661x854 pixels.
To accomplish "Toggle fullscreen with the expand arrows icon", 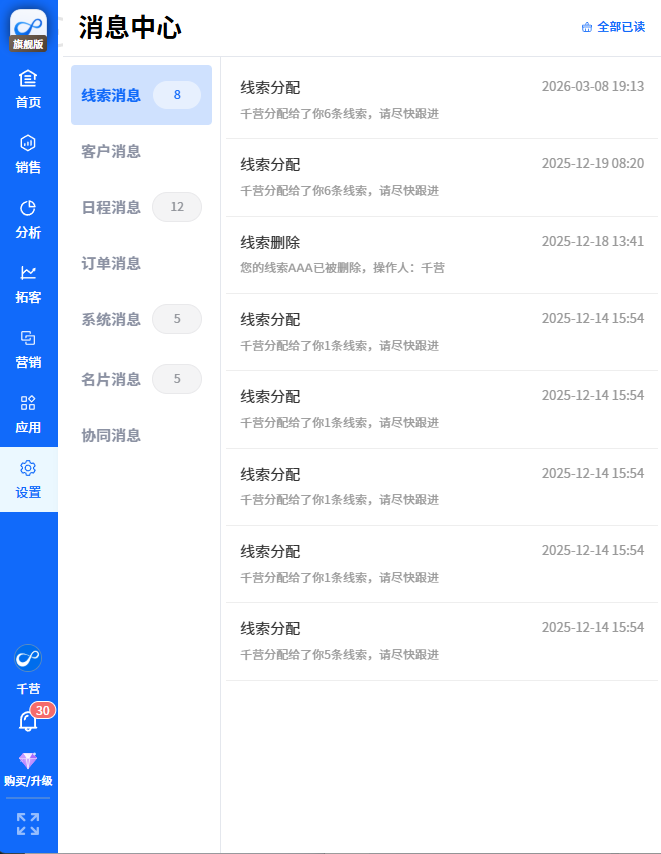I will coord(28,824).
